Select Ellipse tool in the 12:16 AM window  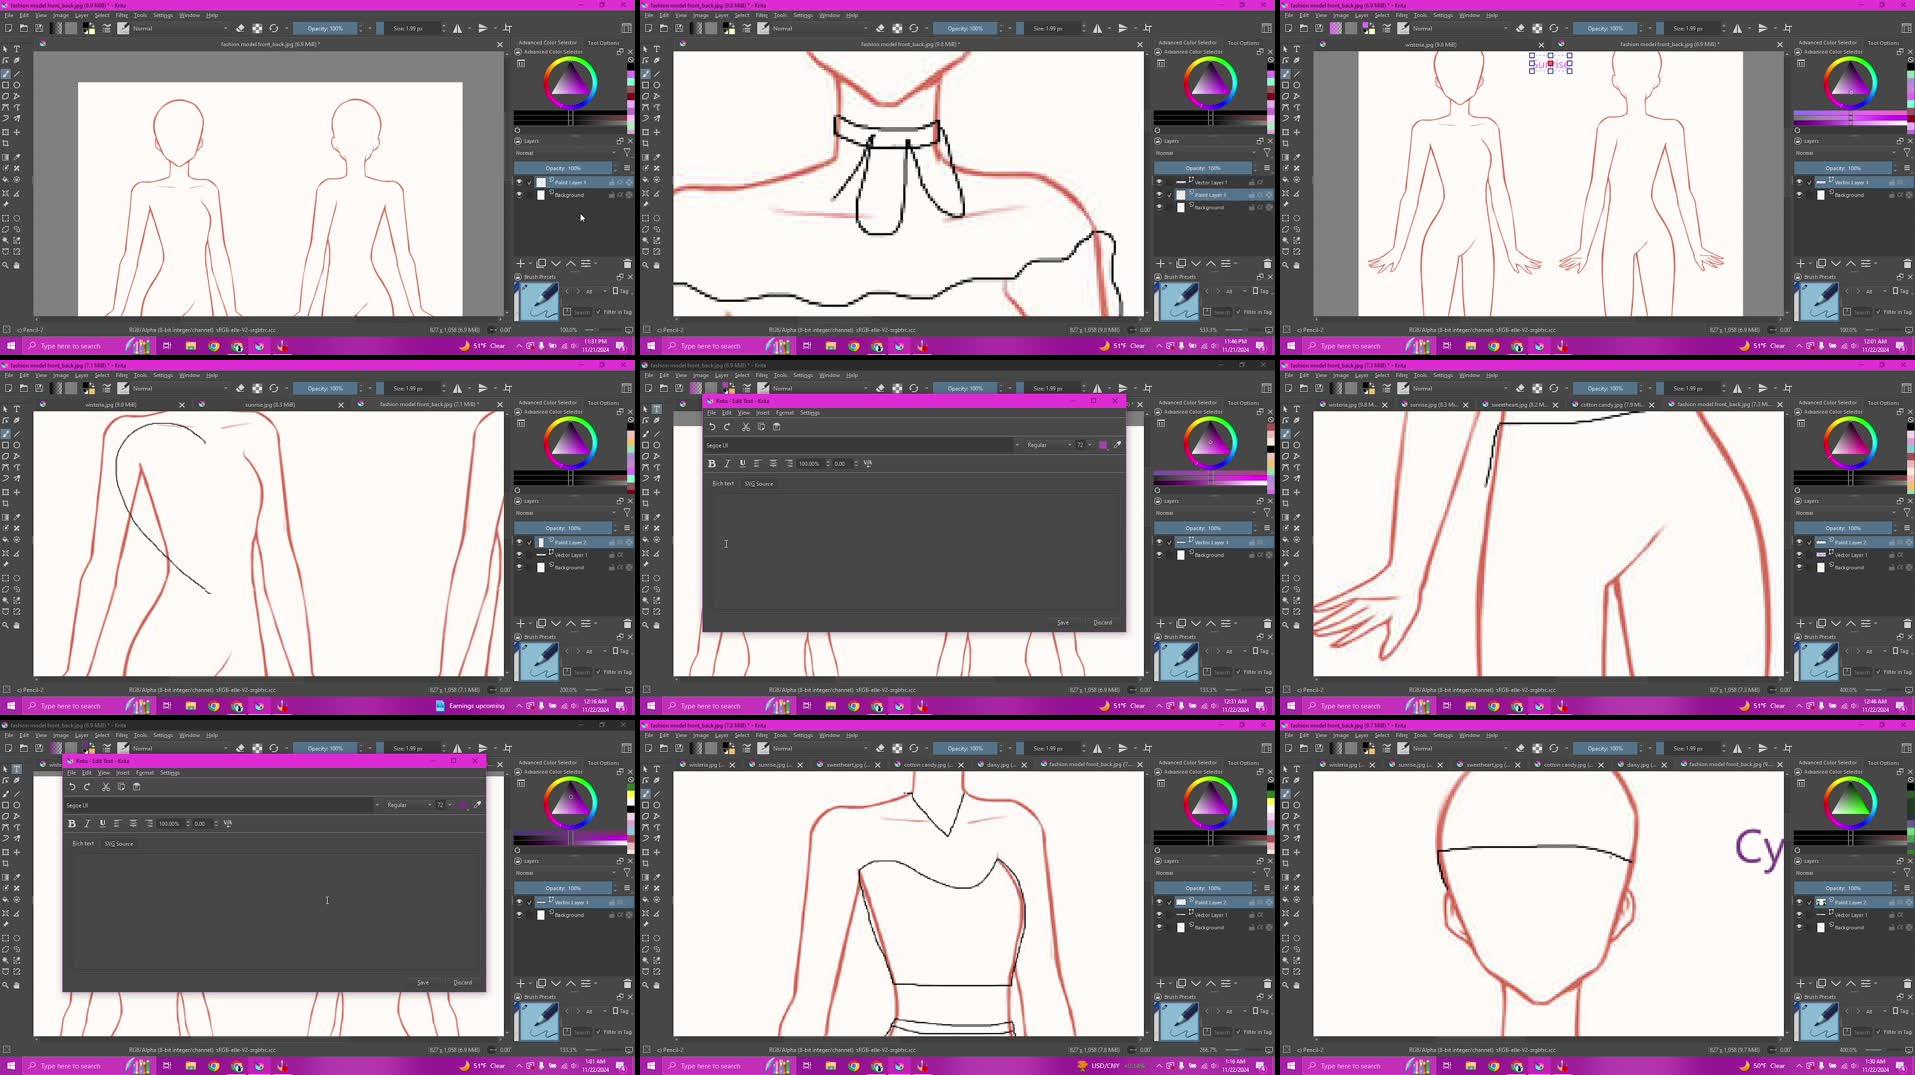pos(17,445)
